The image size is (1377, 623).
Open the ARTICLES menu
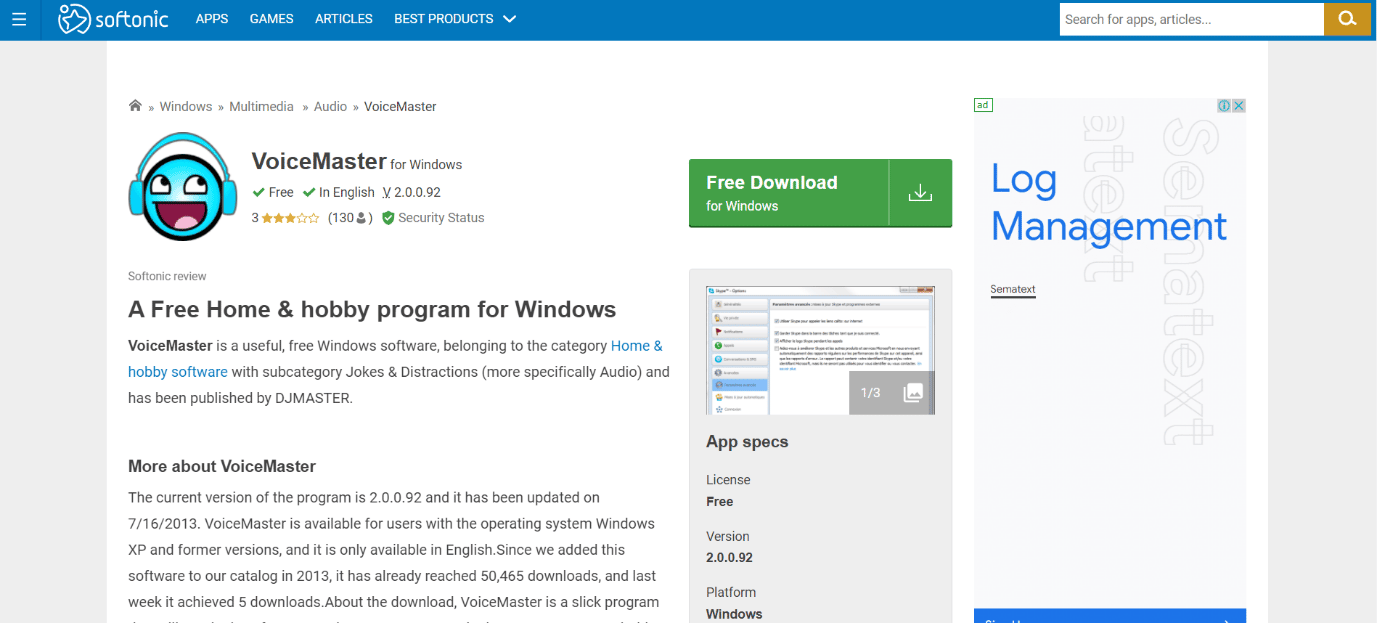344,19
